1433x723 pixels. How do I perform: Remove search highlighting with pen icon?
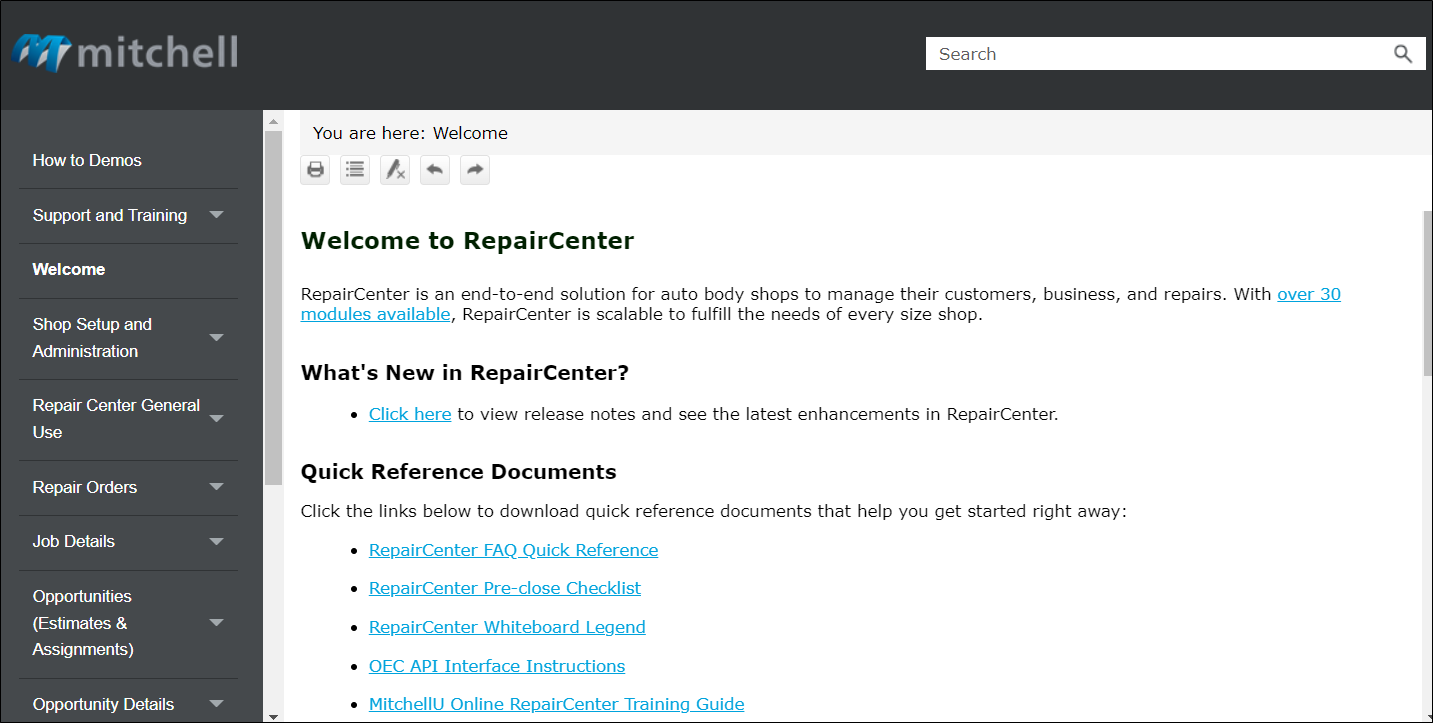(x=395, y=170)
